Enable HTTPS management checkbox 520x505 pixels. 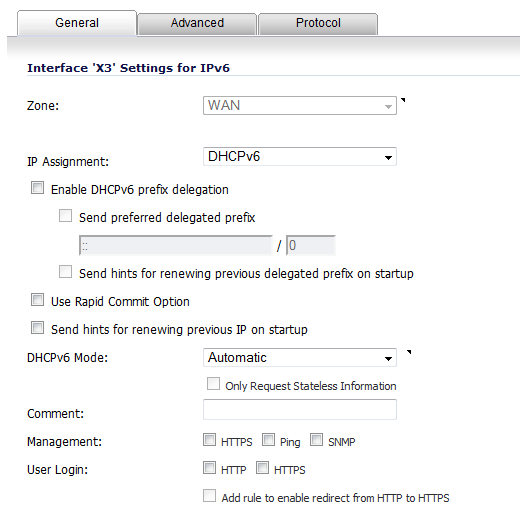(x=209, y=440)
